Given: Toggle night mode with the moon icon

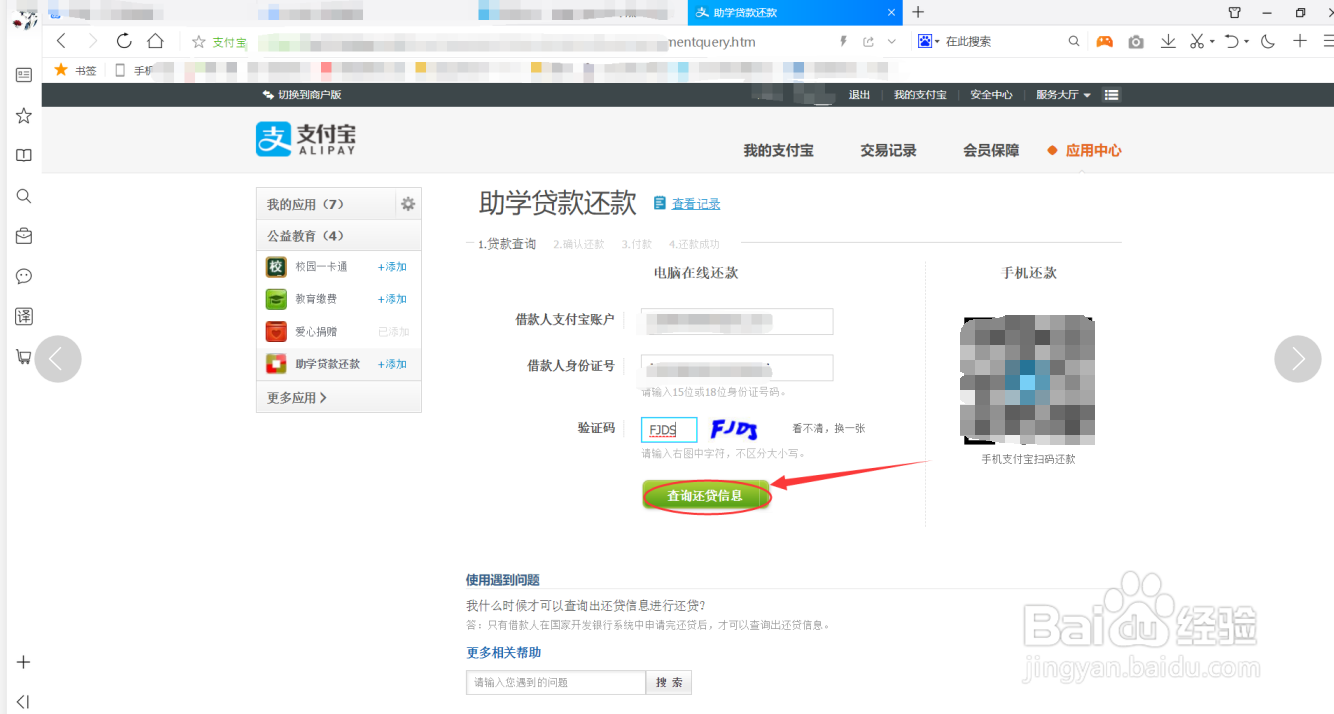Looking at the screenshot, I should (1268, 41).
